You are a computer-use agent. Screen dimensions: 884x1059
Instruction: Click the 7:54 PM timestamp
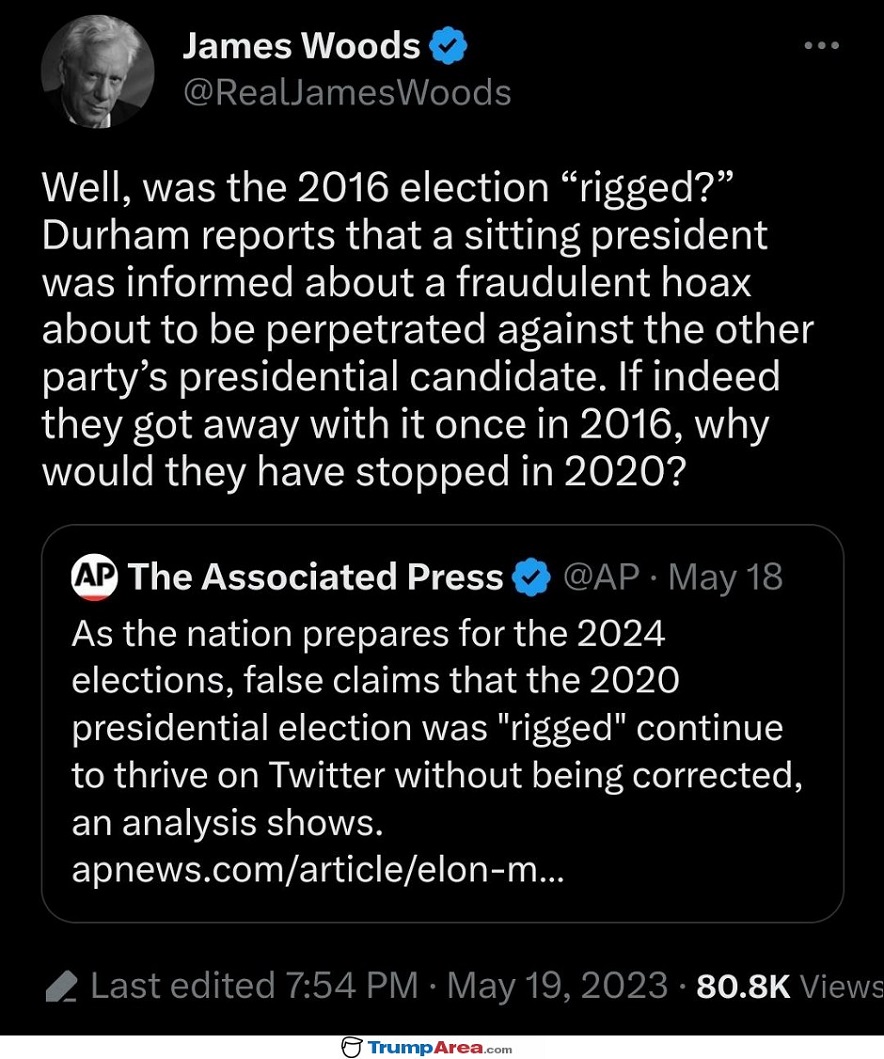[x=351, y=987]
